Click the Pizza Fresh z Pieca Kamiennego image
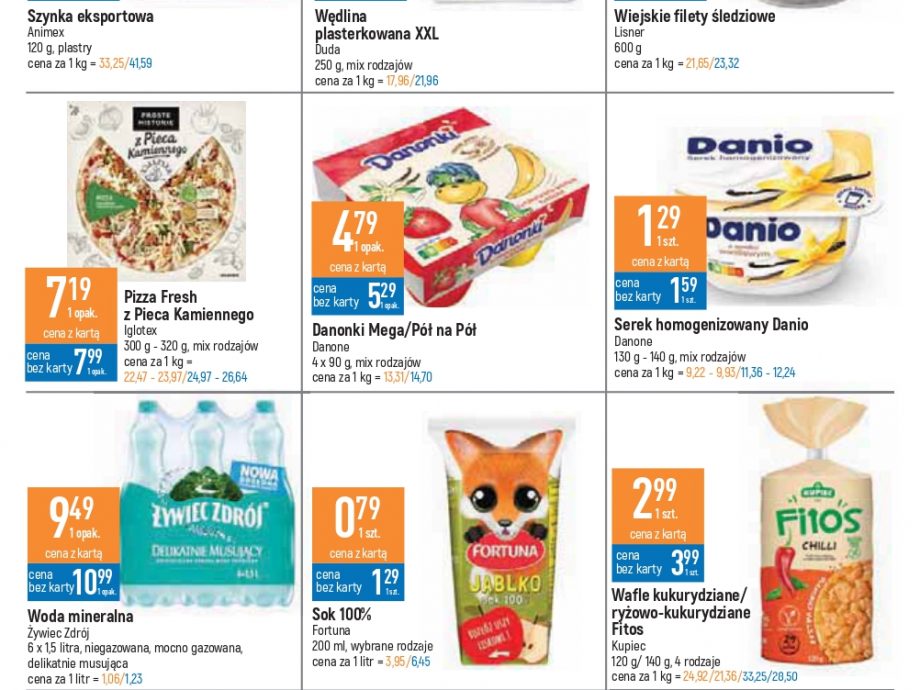 tap(156, 191)
